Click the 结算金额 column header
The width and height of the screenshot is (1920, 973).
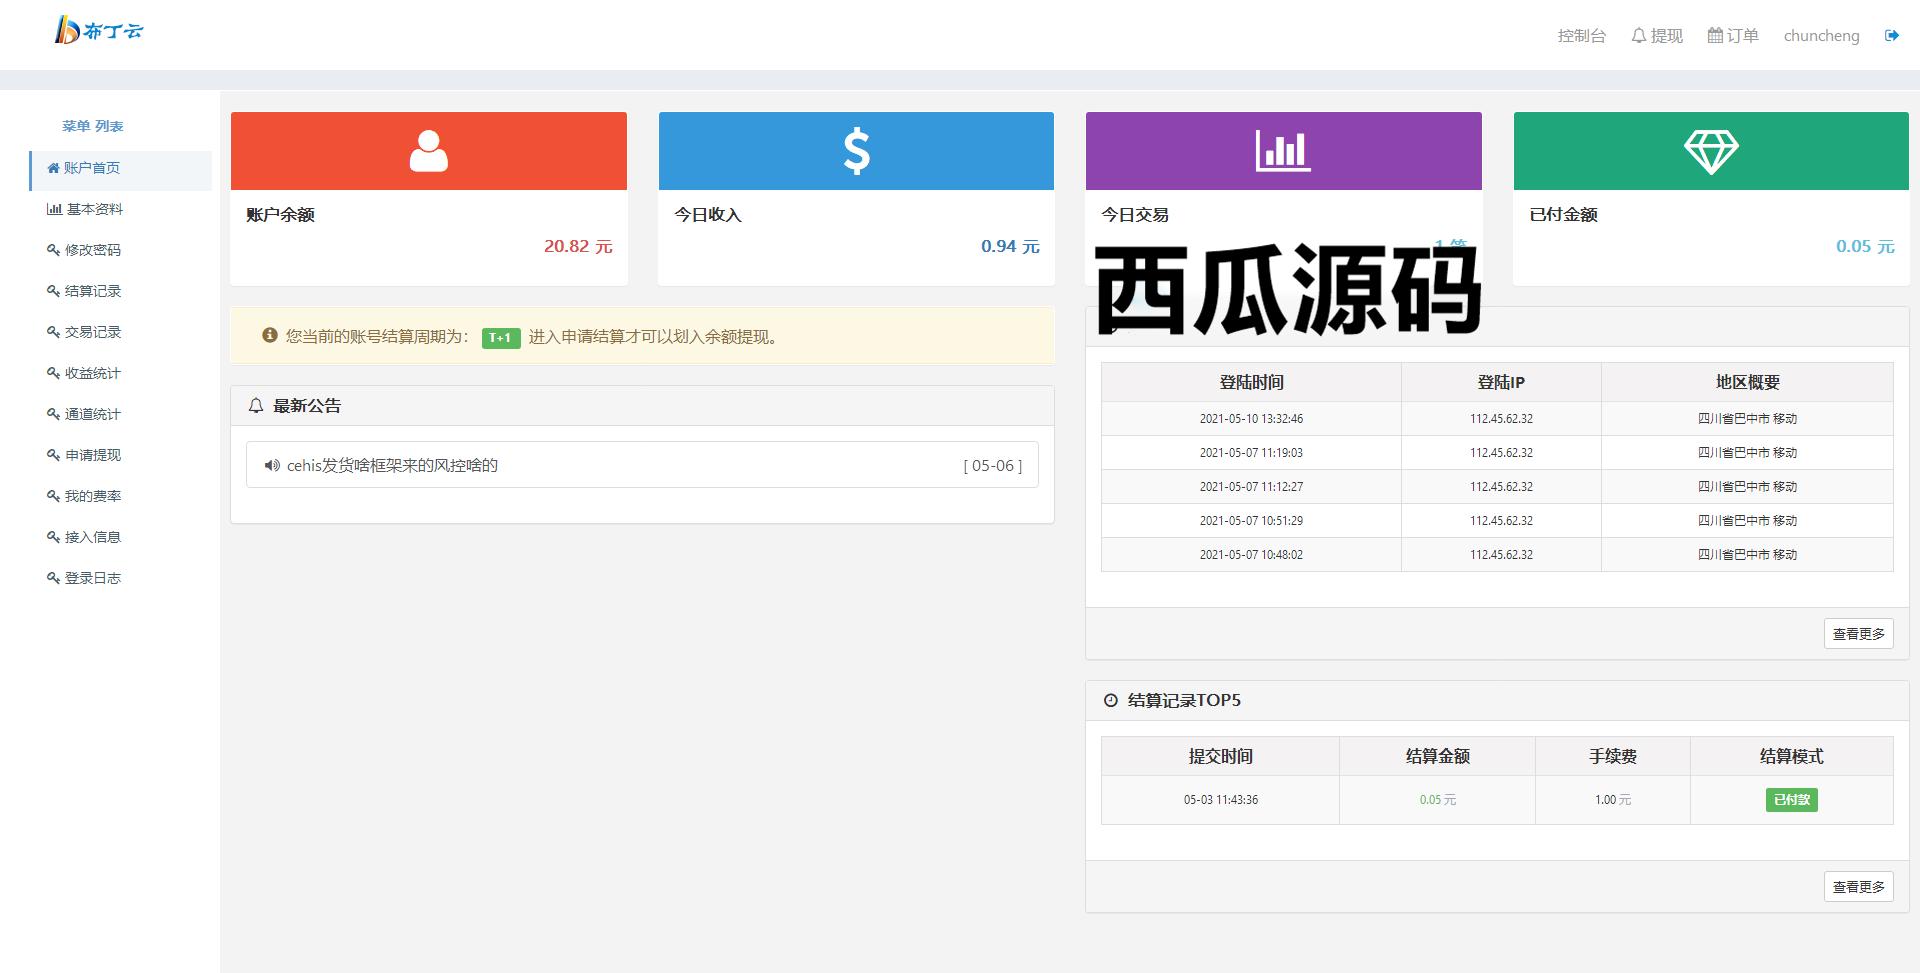1437,756
